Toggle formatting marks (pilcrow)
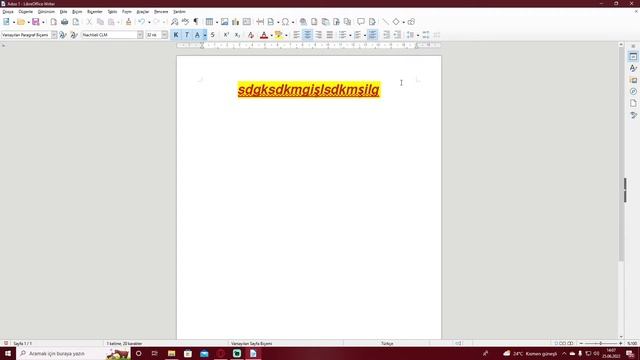 [x=196, y=22]
